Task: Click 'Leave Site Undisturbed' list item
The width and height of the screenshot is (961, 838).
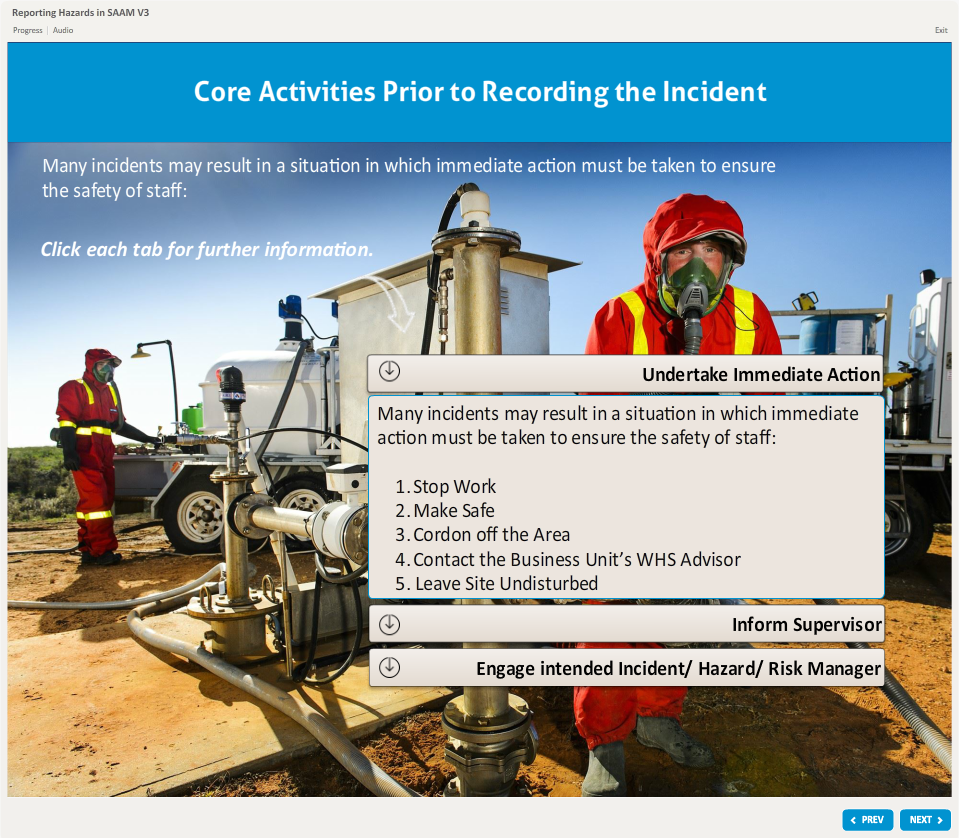Action: (x=496, y=584)
